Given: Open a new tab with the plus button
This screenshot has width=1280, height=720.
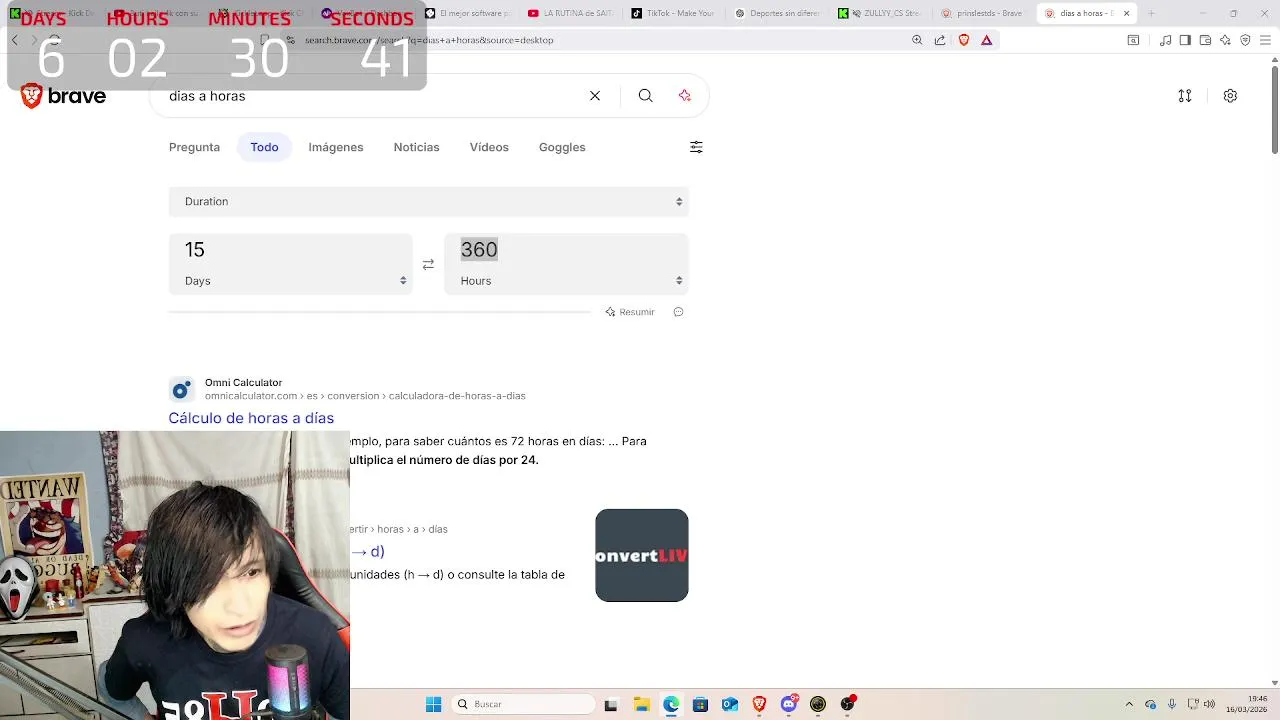Looking at the screenshot, I should point(1151,13).
